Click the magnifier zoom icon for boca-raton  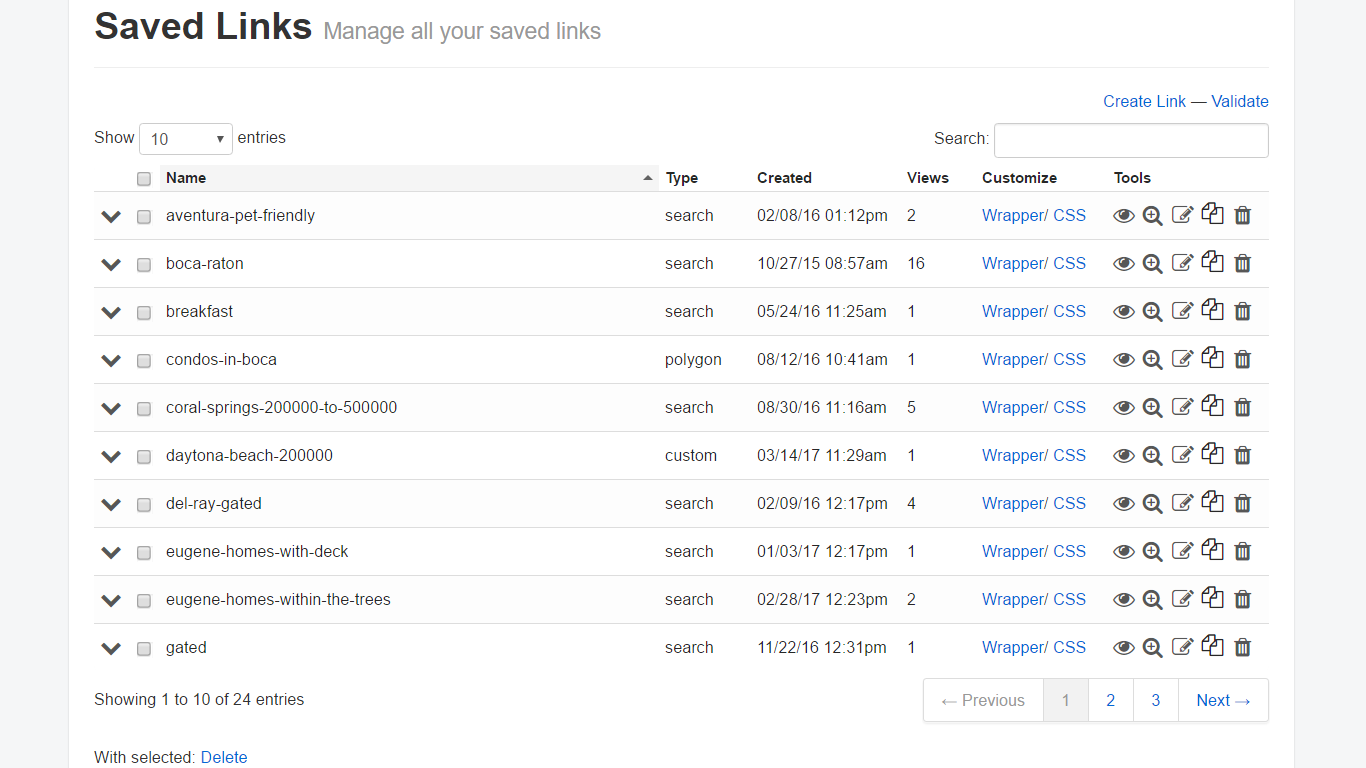coord(1153,264)
